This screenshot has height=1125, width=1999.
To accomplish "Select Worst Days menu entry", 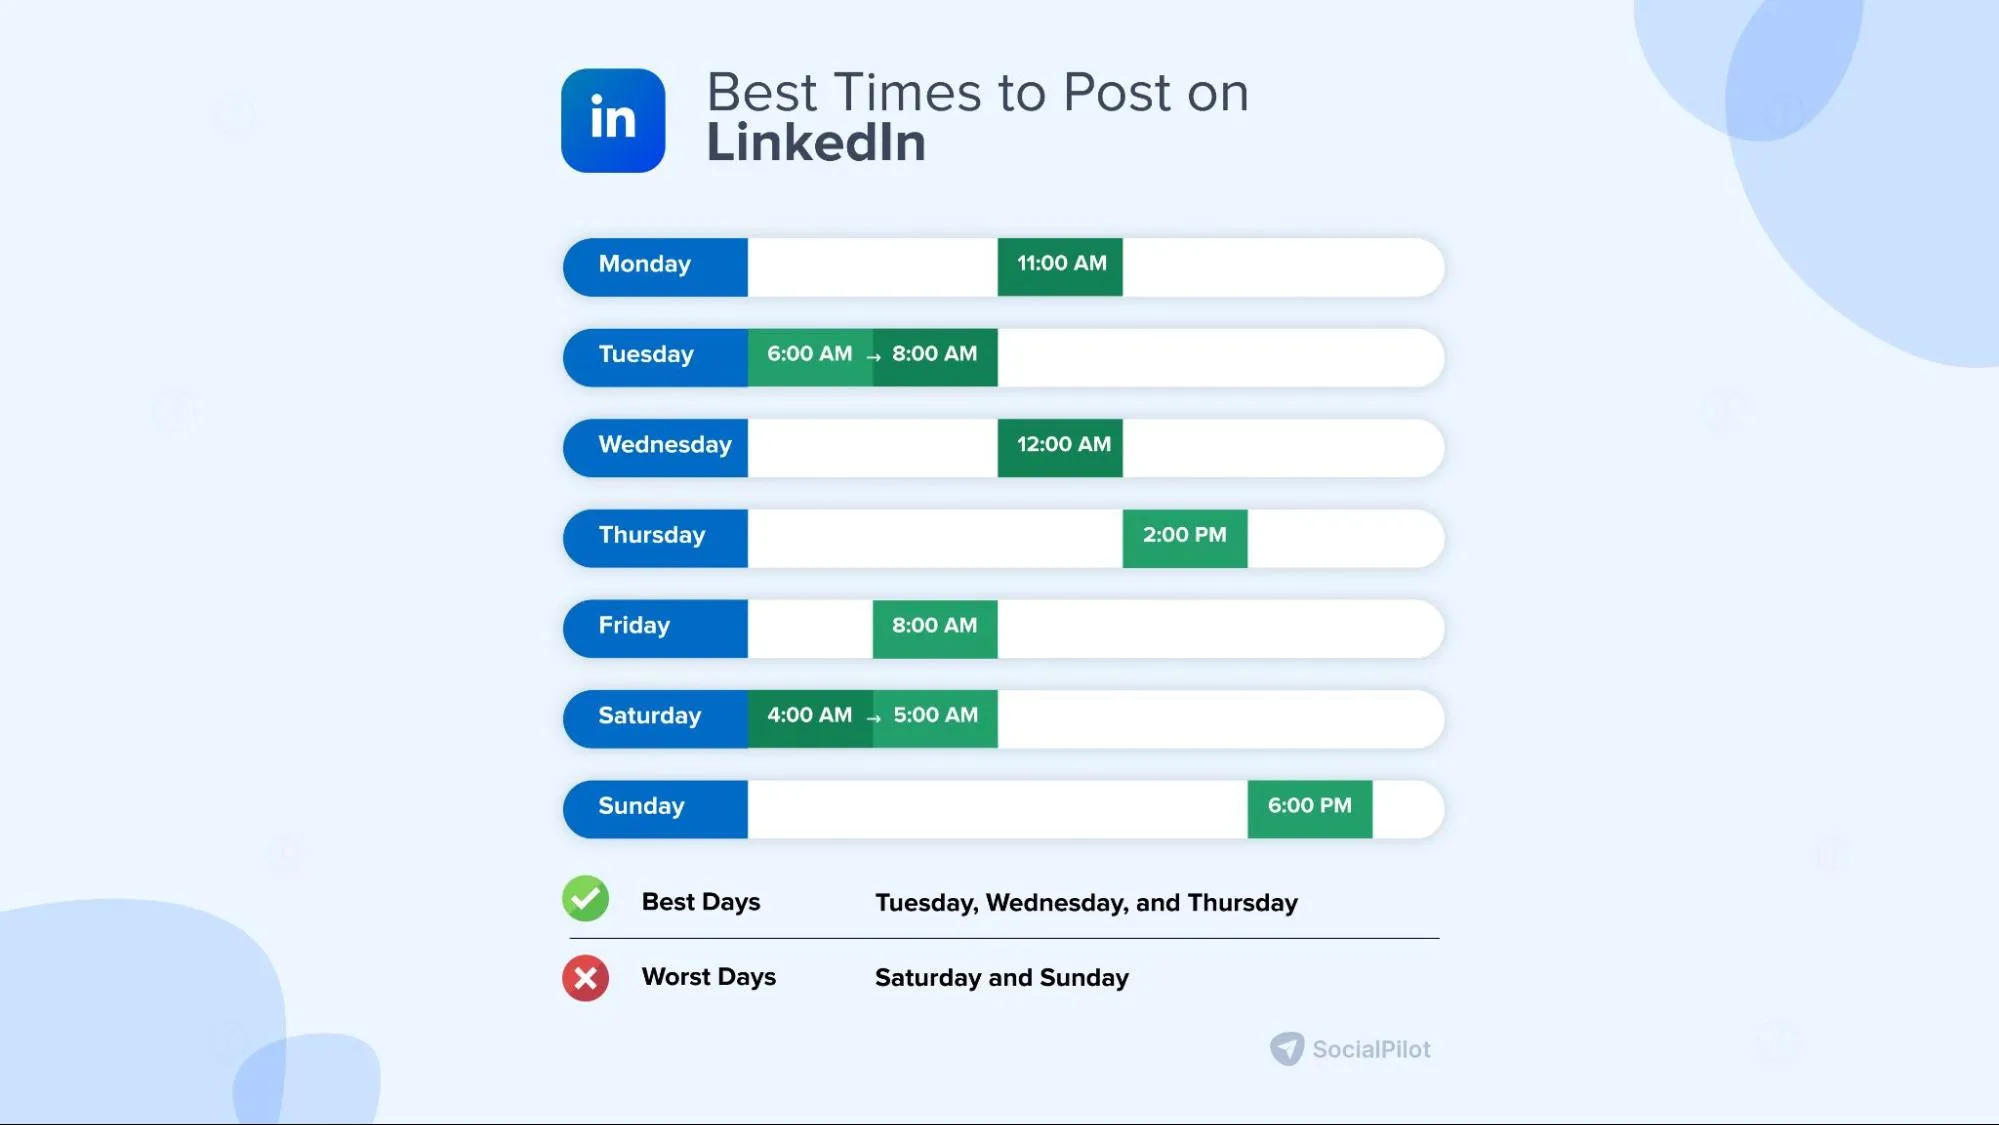I will tap(708, 977).
